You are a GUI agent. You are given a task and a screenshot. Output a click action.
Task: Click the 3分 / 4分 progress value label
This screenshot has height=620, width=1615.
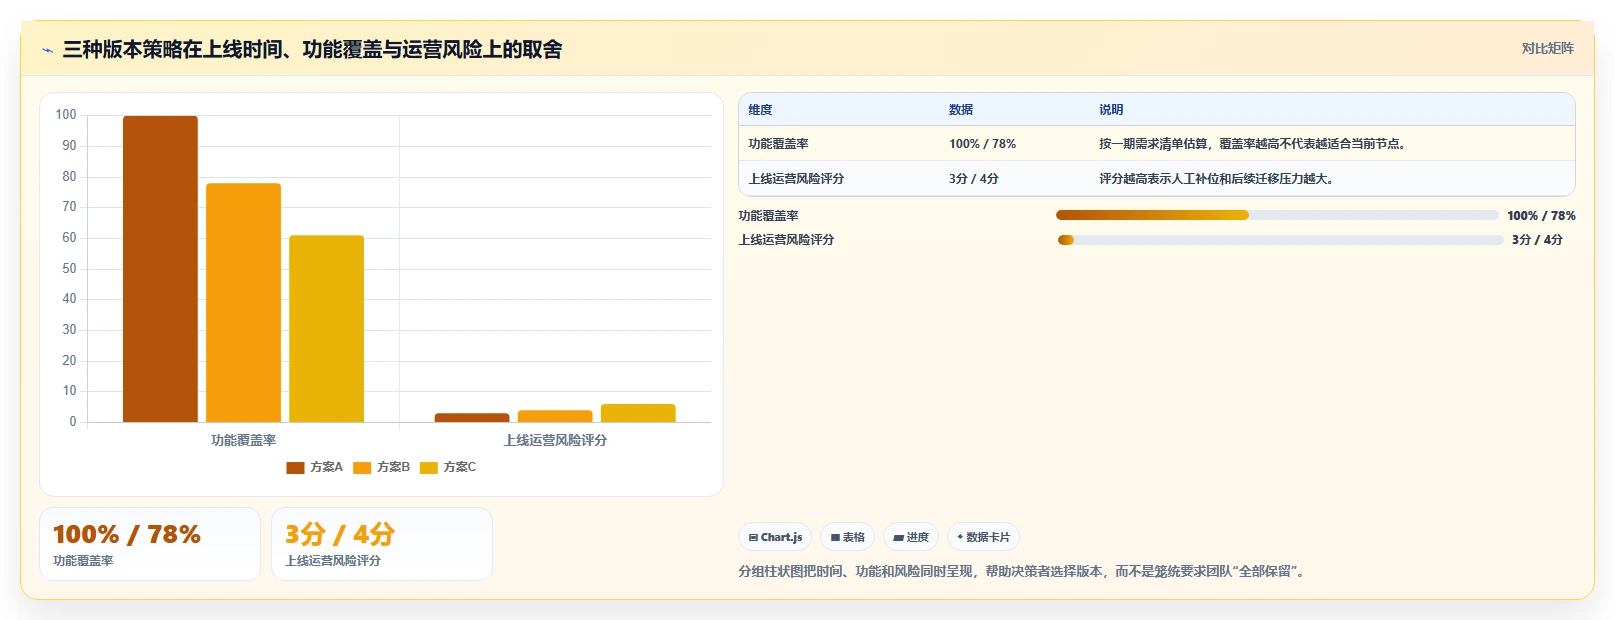coord(1537,240)
